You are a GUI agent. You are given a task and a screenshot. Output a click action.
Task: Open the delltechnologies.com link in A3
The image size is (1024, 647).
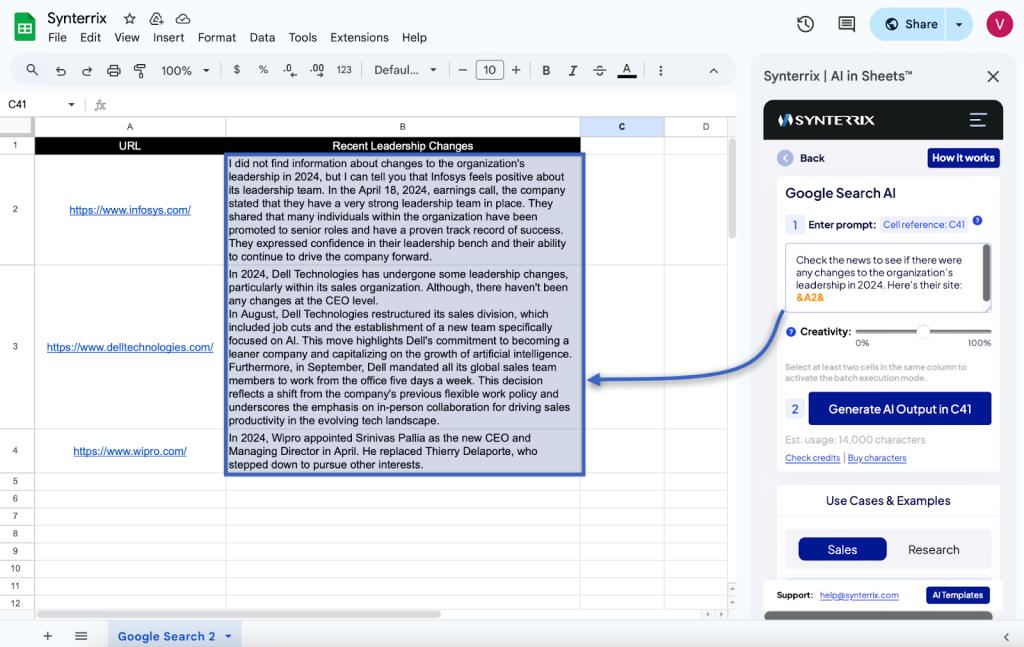pos(130,347)
